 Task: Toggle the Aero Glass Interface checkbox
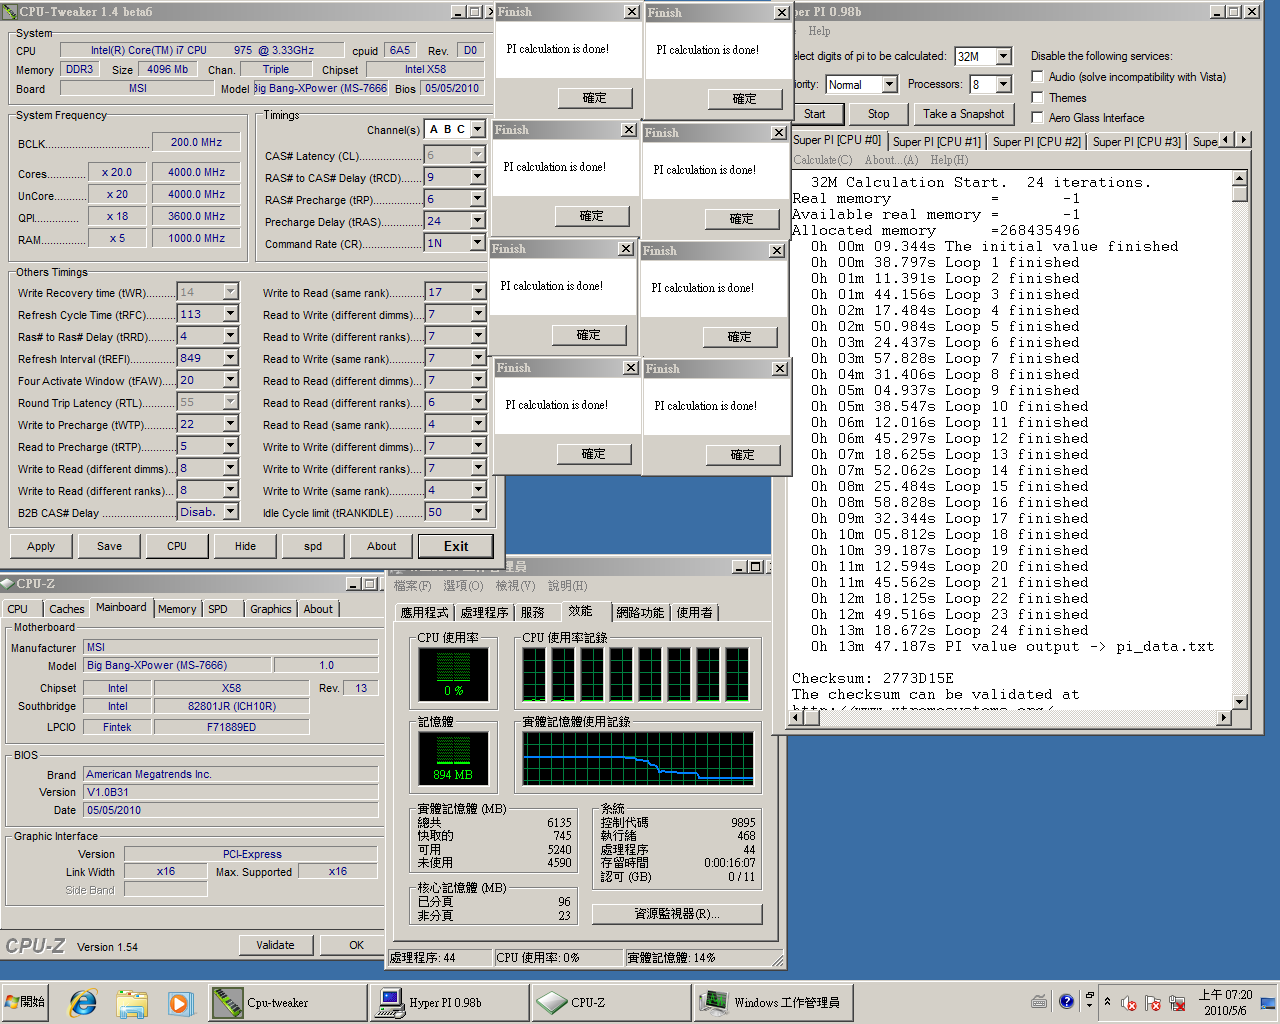point(1038,117)
